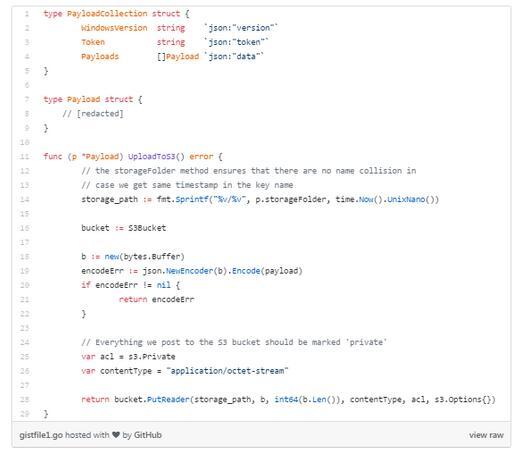This screenshot has width=520, height=452.
Task: Click the '// [redacted]' comment
Action: point(93,114)
